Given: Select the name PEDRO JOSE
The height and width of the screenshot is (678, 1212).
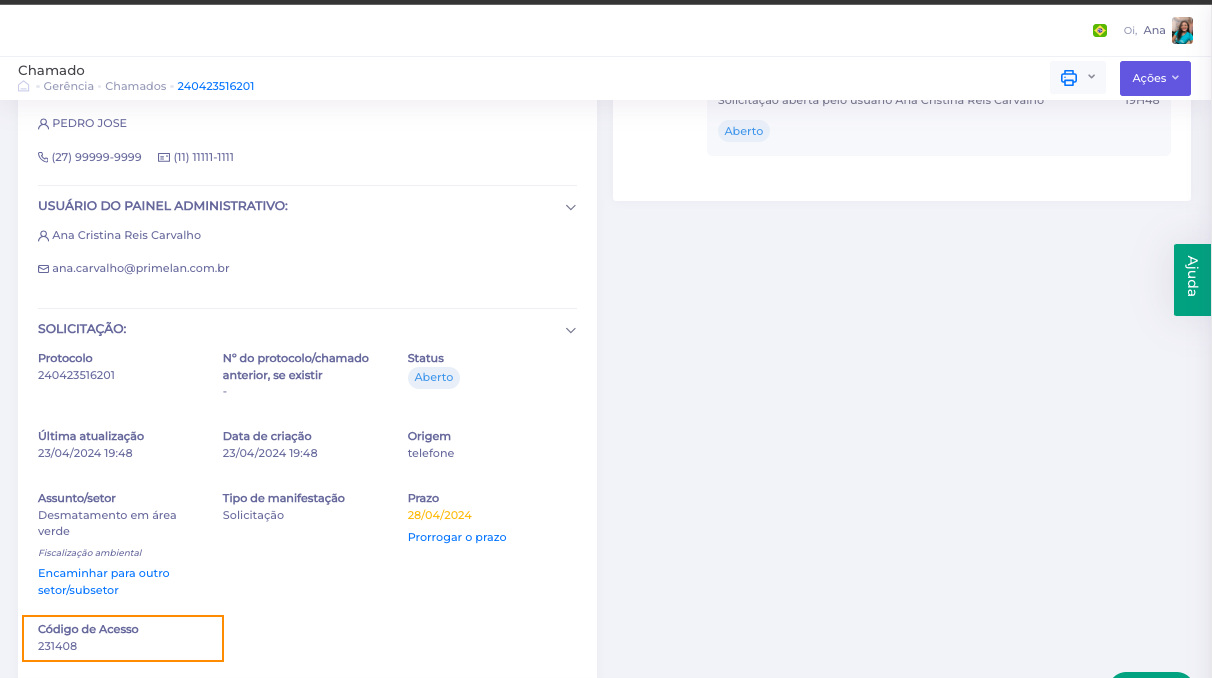Looking at the screenshot, I should (x=90, y=123).
